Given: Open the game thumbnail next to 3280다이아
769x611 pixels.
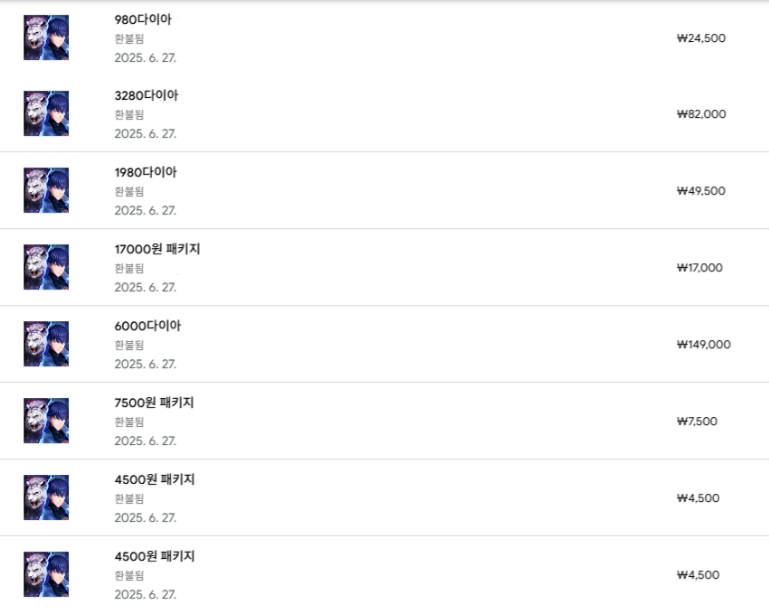Looking at the screenshot, I should 46,114.
